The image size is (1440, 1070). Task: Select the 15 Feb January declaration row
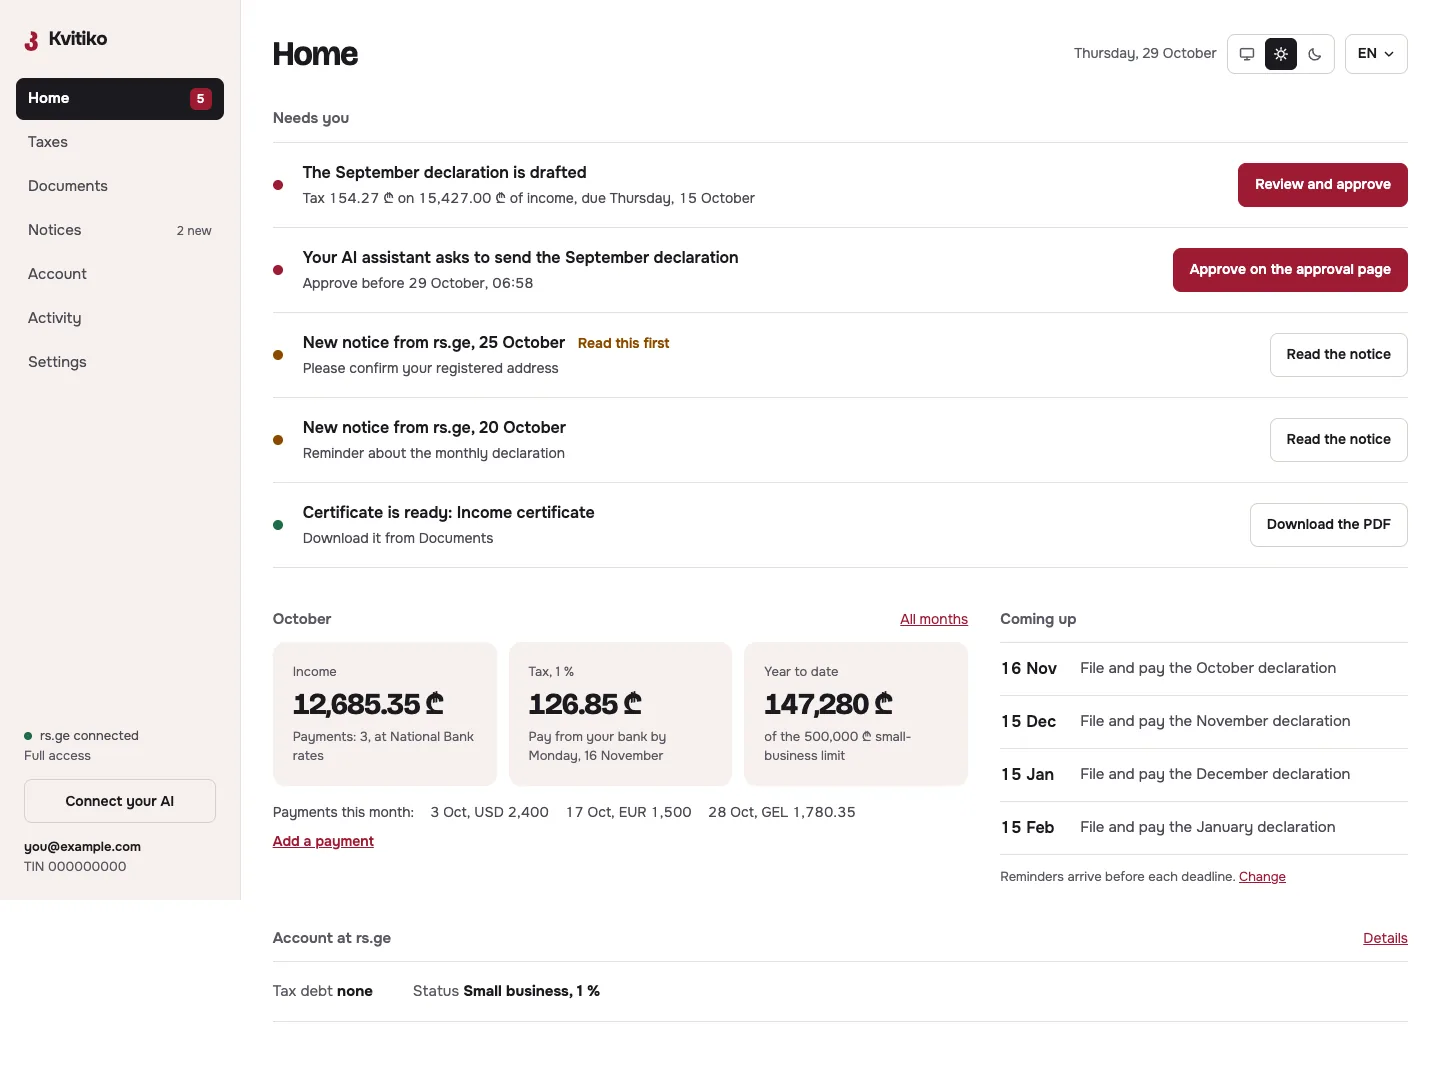pyautogui.click(x=1204, y=828)
